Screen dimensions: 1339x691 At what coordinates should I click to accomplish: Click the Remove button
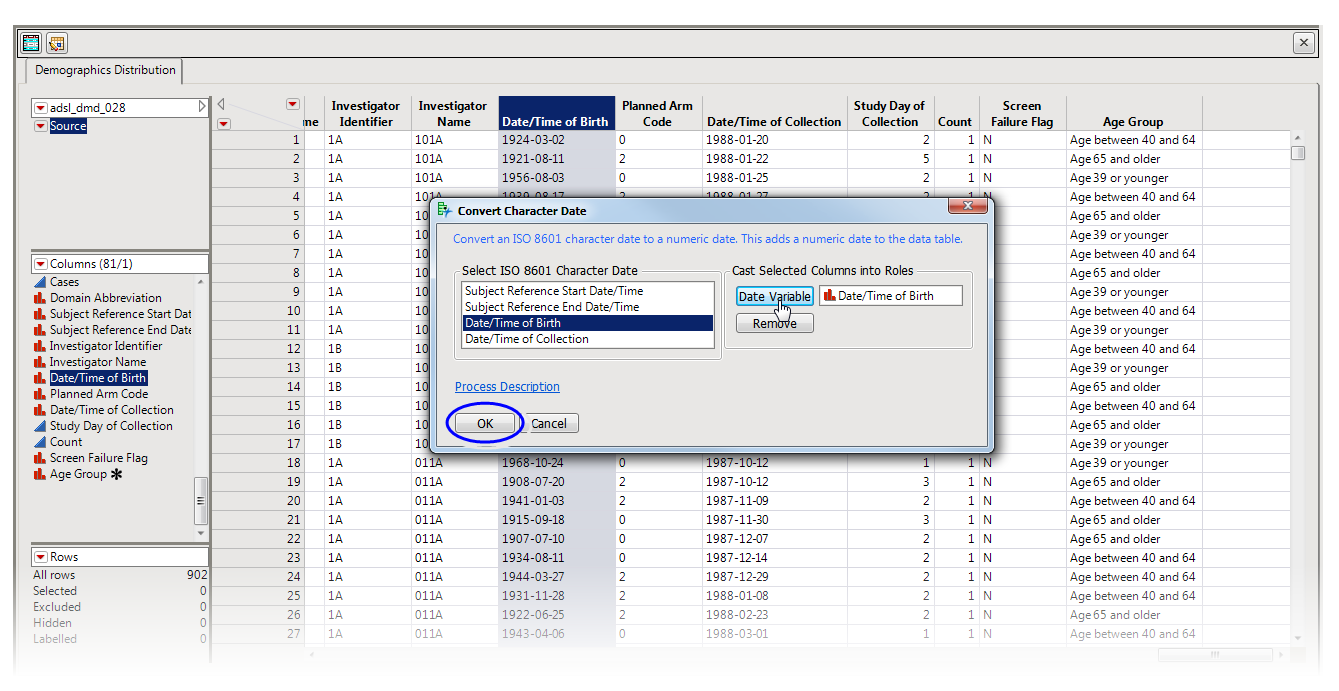pos(774,324)
